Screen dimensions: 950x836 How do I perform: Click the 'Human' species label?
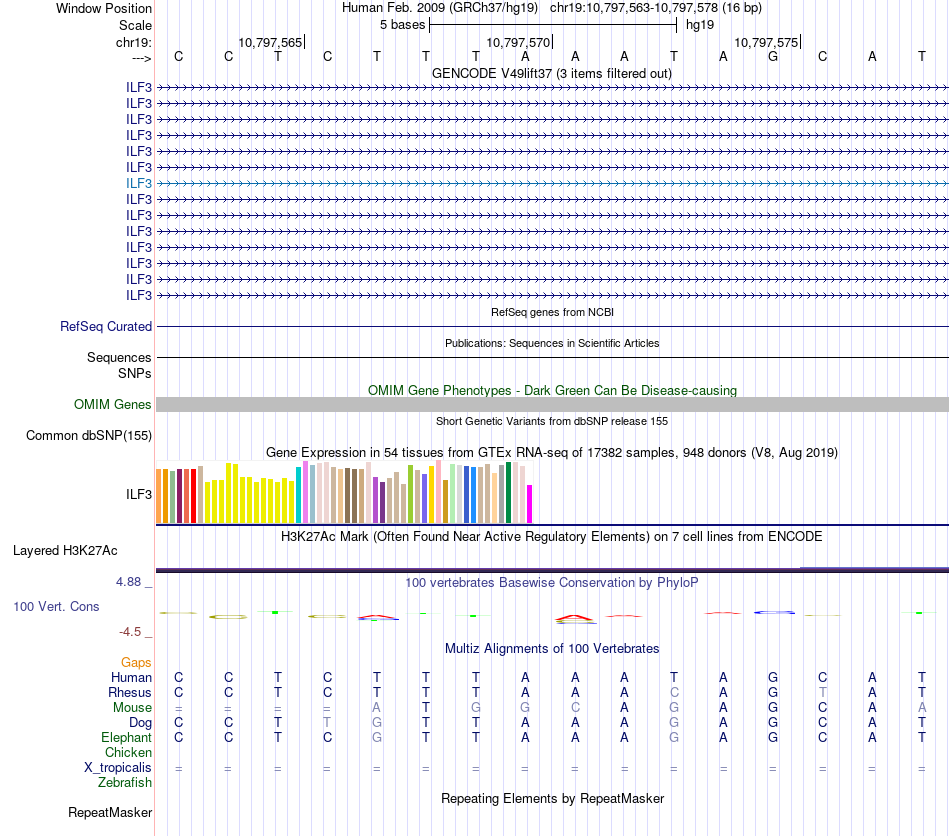pos(131,677)
